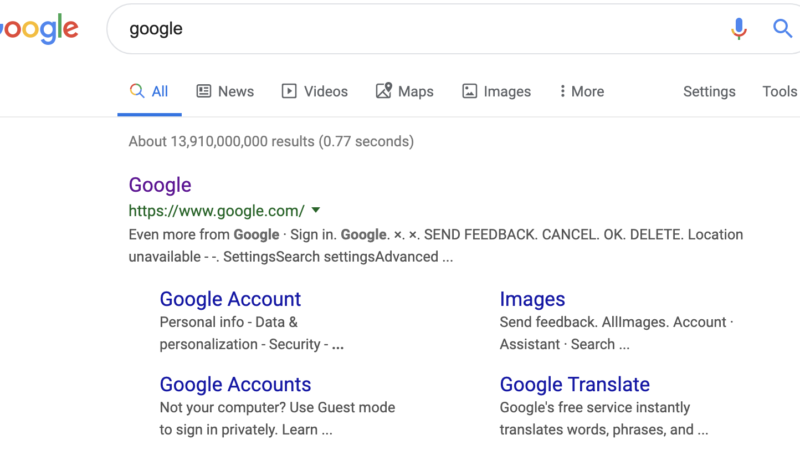The width and height of the screenshot is (800, 450).
Task: Click Google's free service instantly description
Action: coord(604,418)
